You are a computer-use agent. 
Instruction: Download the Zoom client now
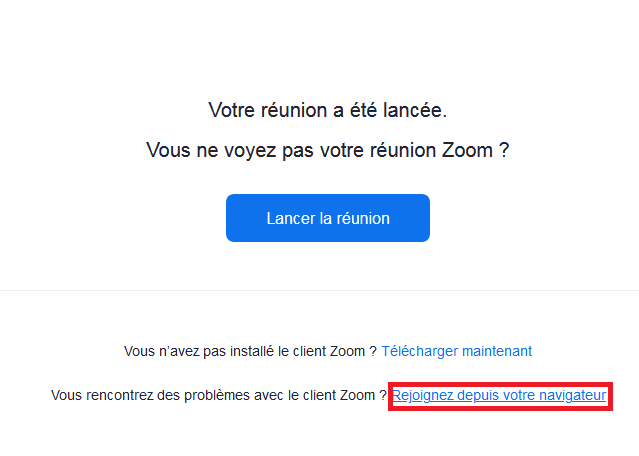point(457,351)
